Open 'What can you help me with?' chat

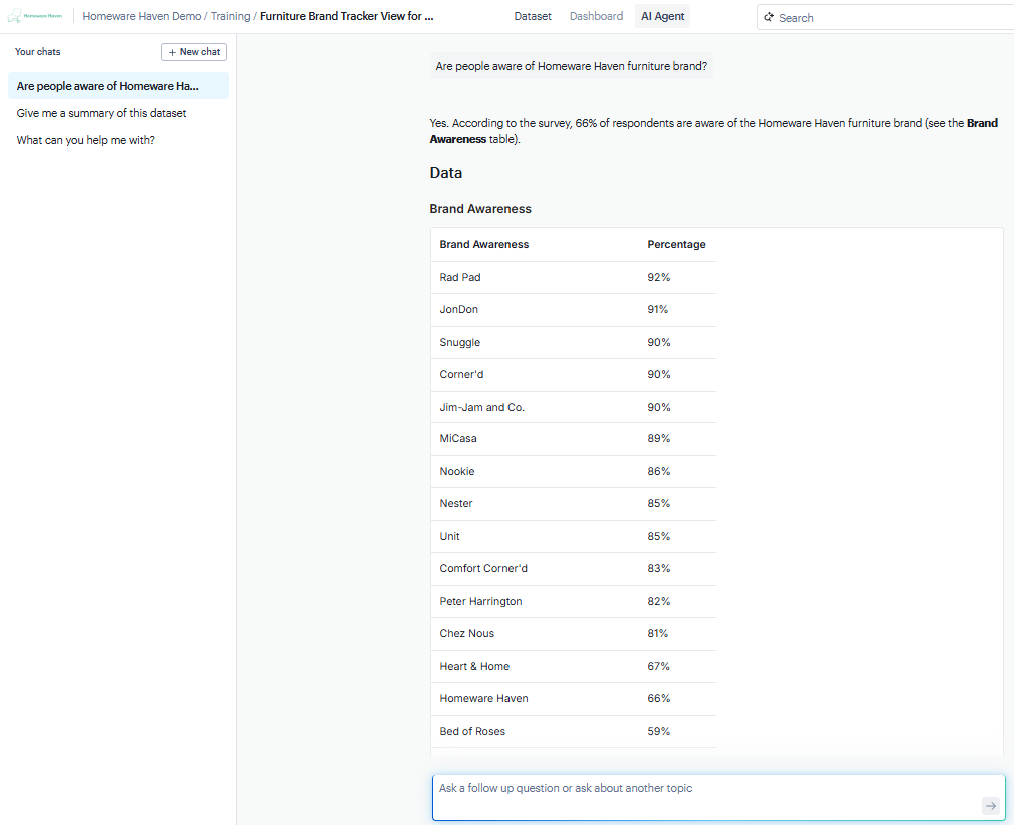click(85, 140)
